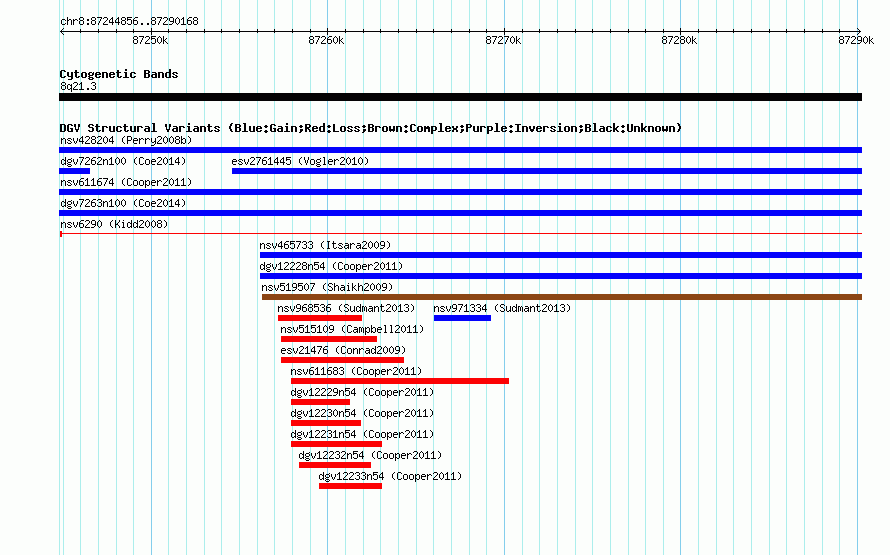The height and width of the screenshot is (555, 890).
Task: Open dgv12230n54 (Cooper2011) label
Action: tap(362, 413)
